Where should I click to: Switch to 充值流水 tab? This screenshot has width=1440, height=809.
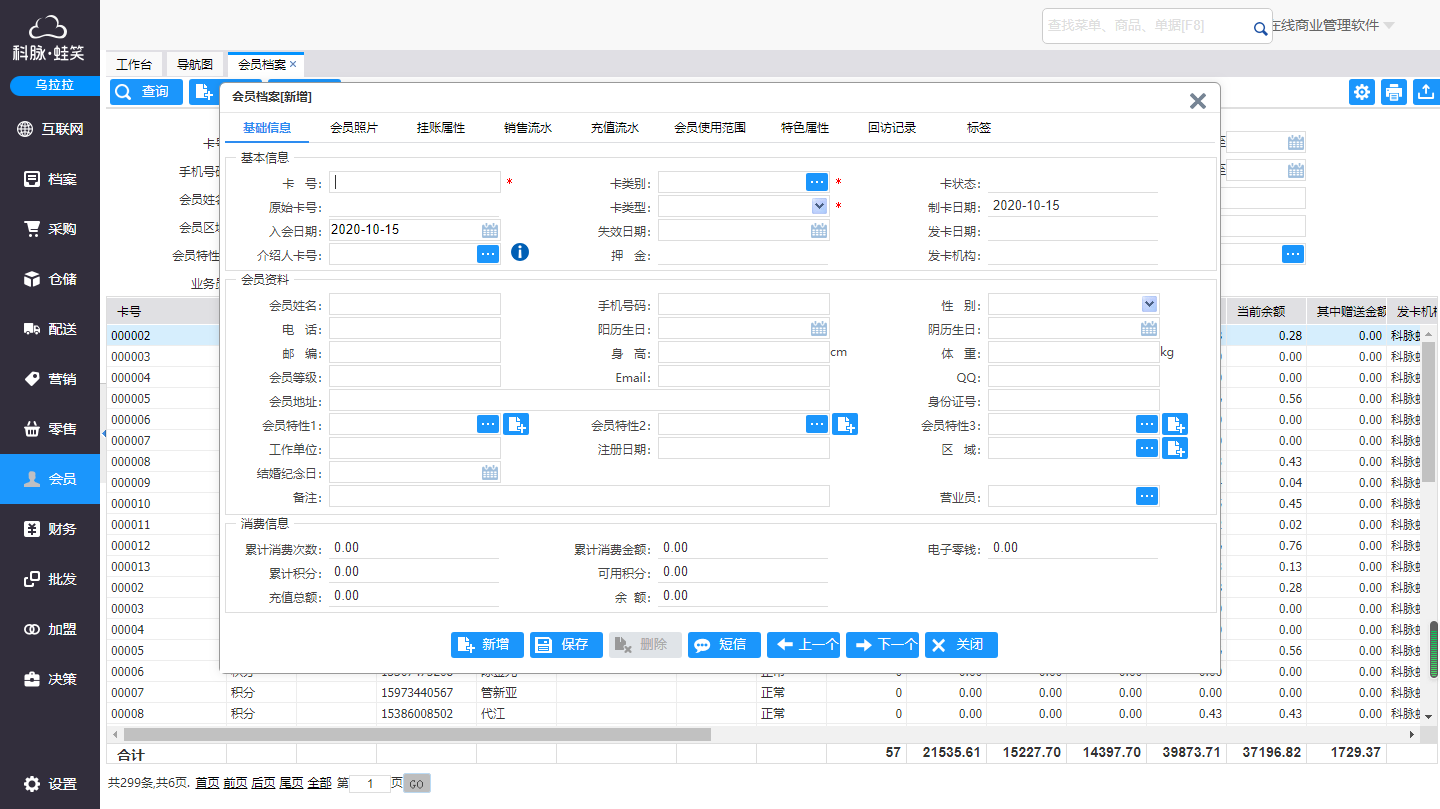615,128
